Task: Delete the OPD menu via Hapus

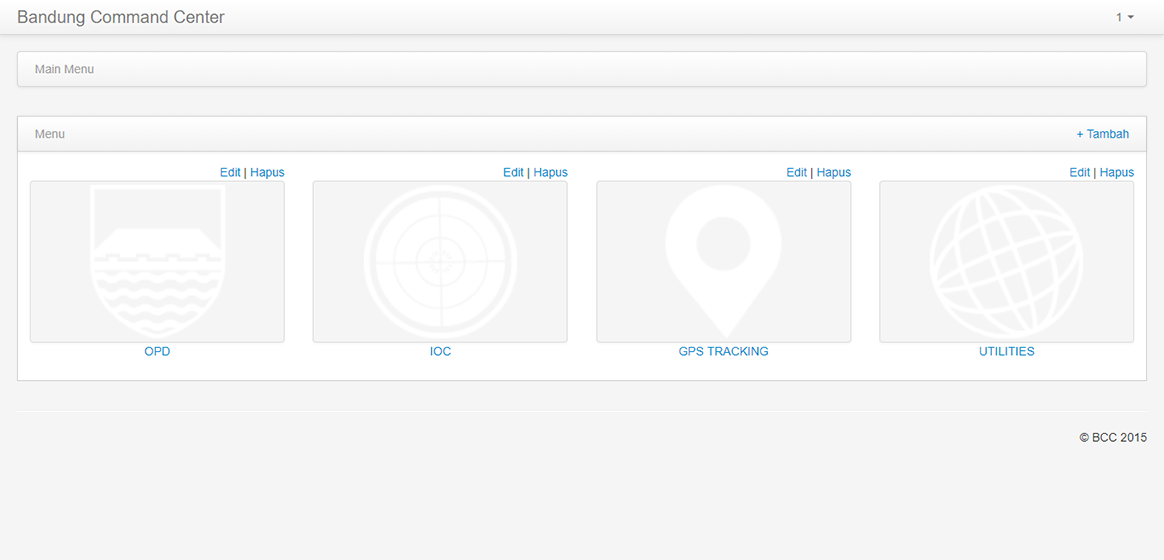Action: [267, 172]
